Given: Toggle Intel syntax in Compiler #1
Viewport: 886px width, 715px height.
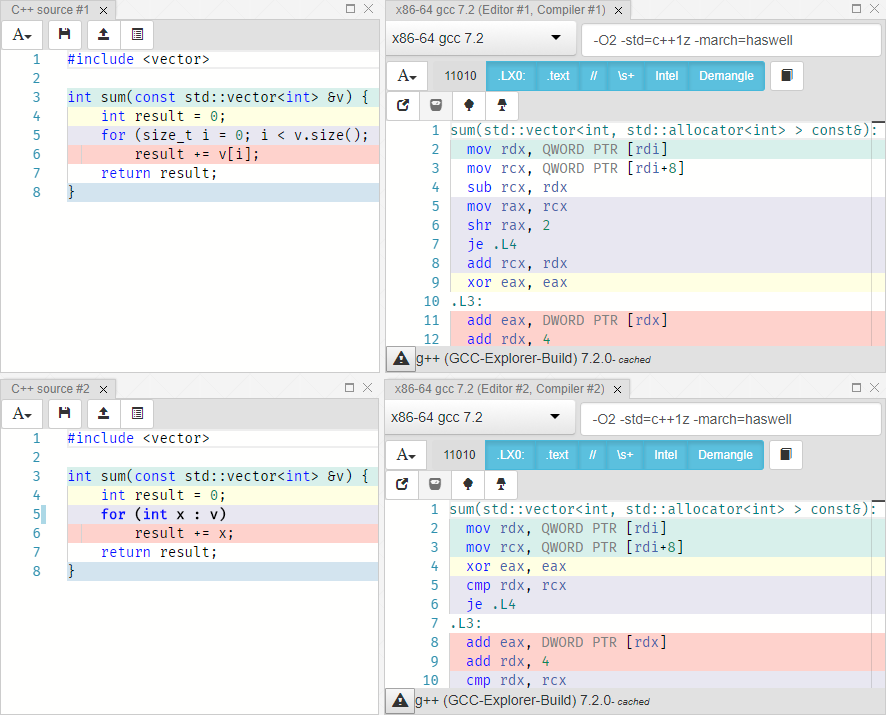Looking at the screenshot, I should (x=665, y=75).
